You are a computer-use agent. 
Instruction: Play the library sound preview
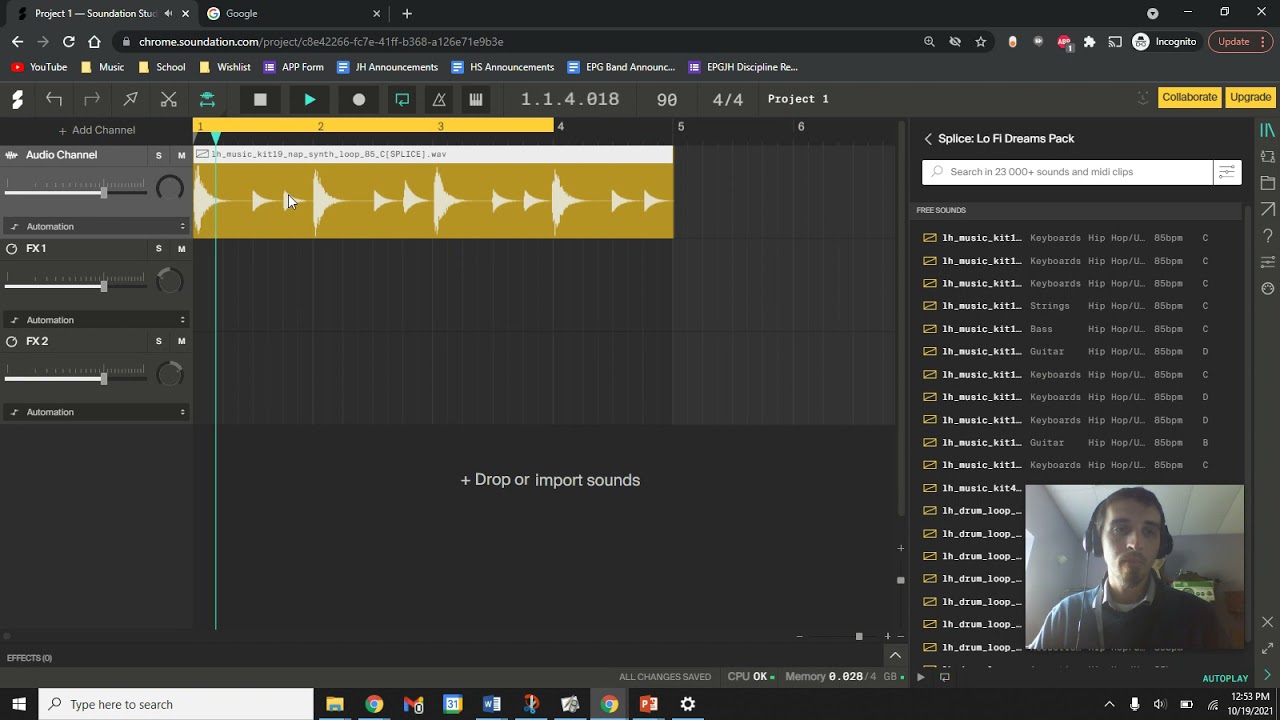coord(921,677)
